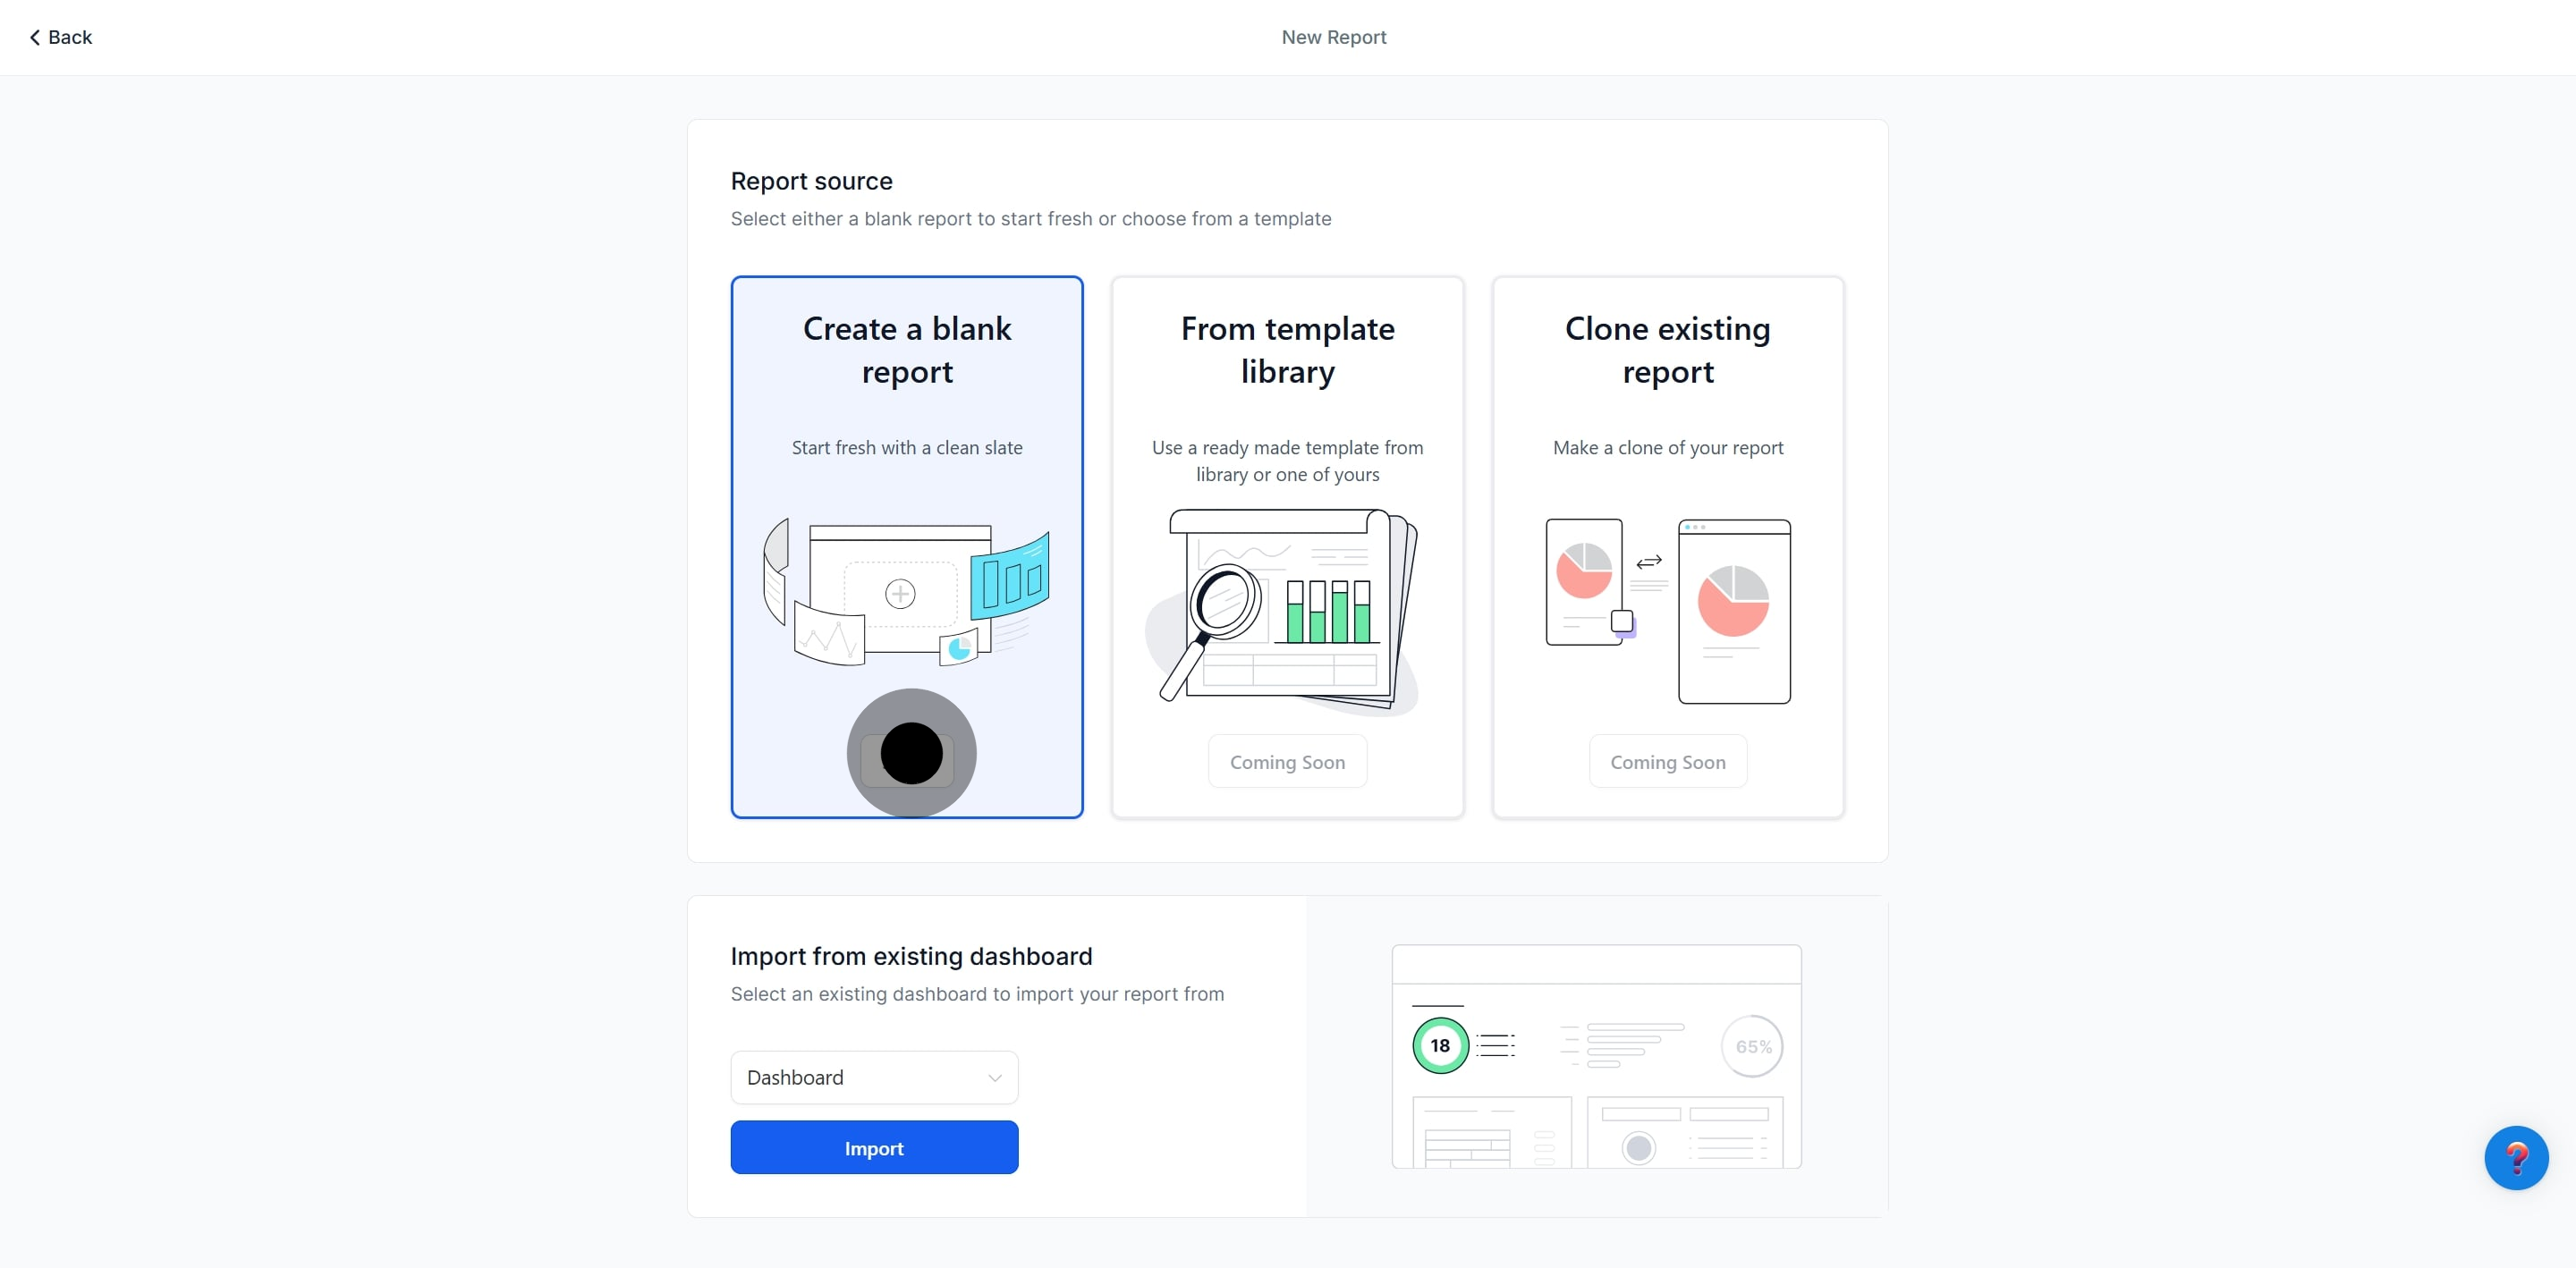
Task: Click the Coming Soon badge on template library
Action: tap(1287, 761)
